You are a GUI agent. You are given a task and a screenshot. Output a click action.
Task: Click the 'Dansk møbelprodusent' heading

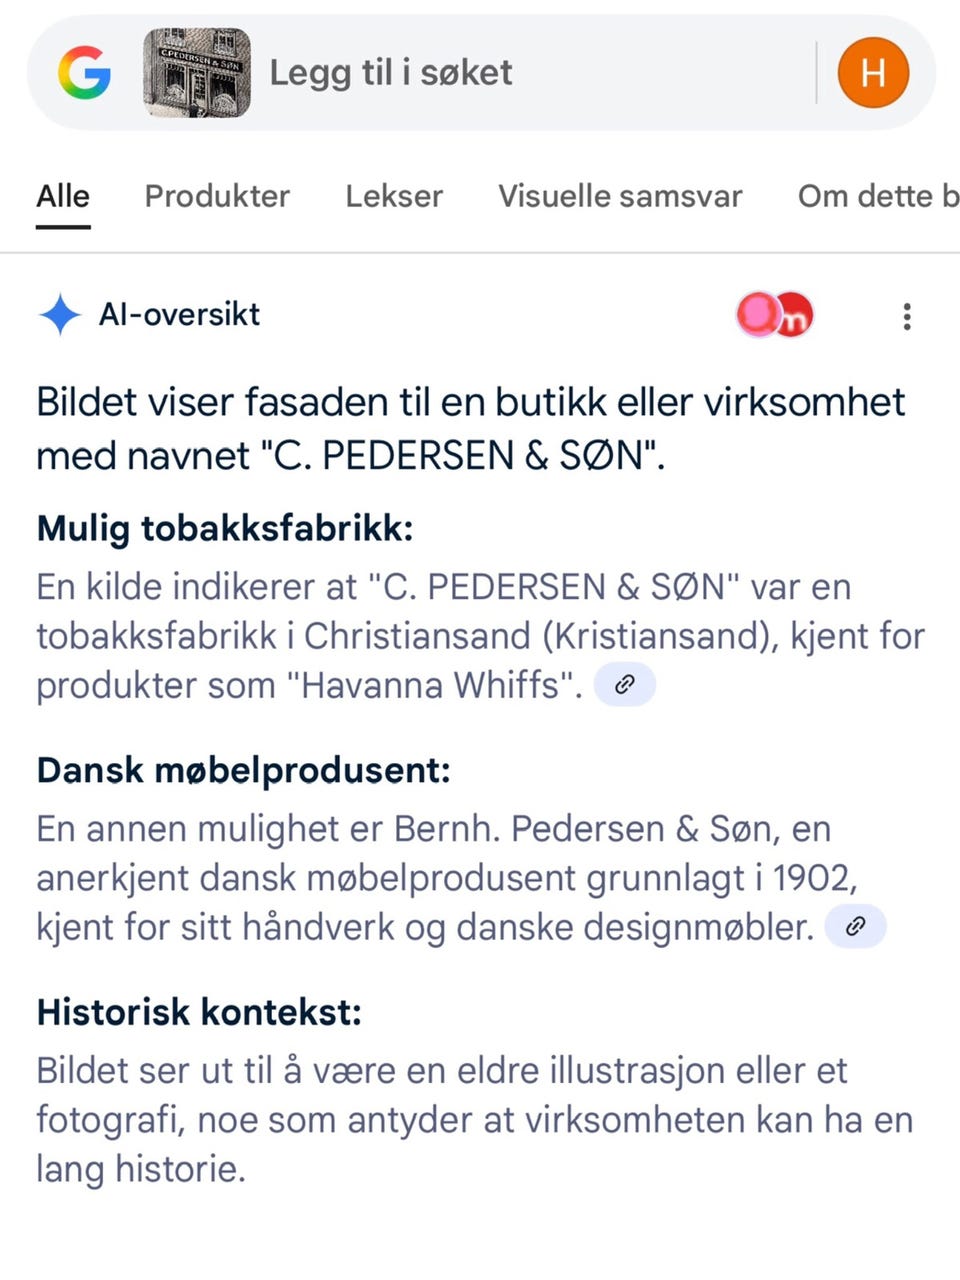point(243,770)
